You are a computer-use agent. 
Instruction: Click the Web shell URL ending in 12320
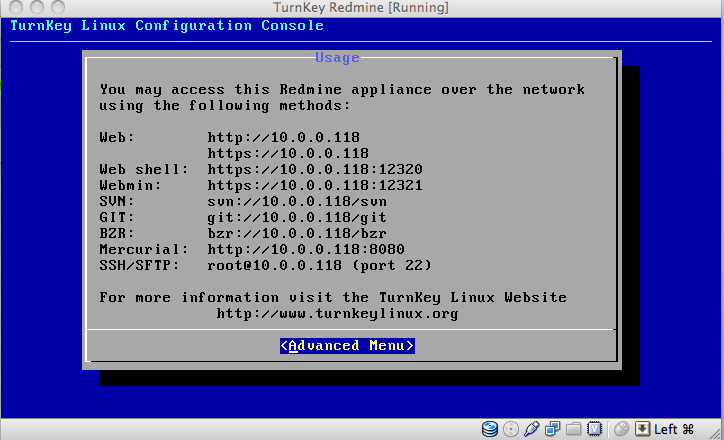click(x=315, y=169)
